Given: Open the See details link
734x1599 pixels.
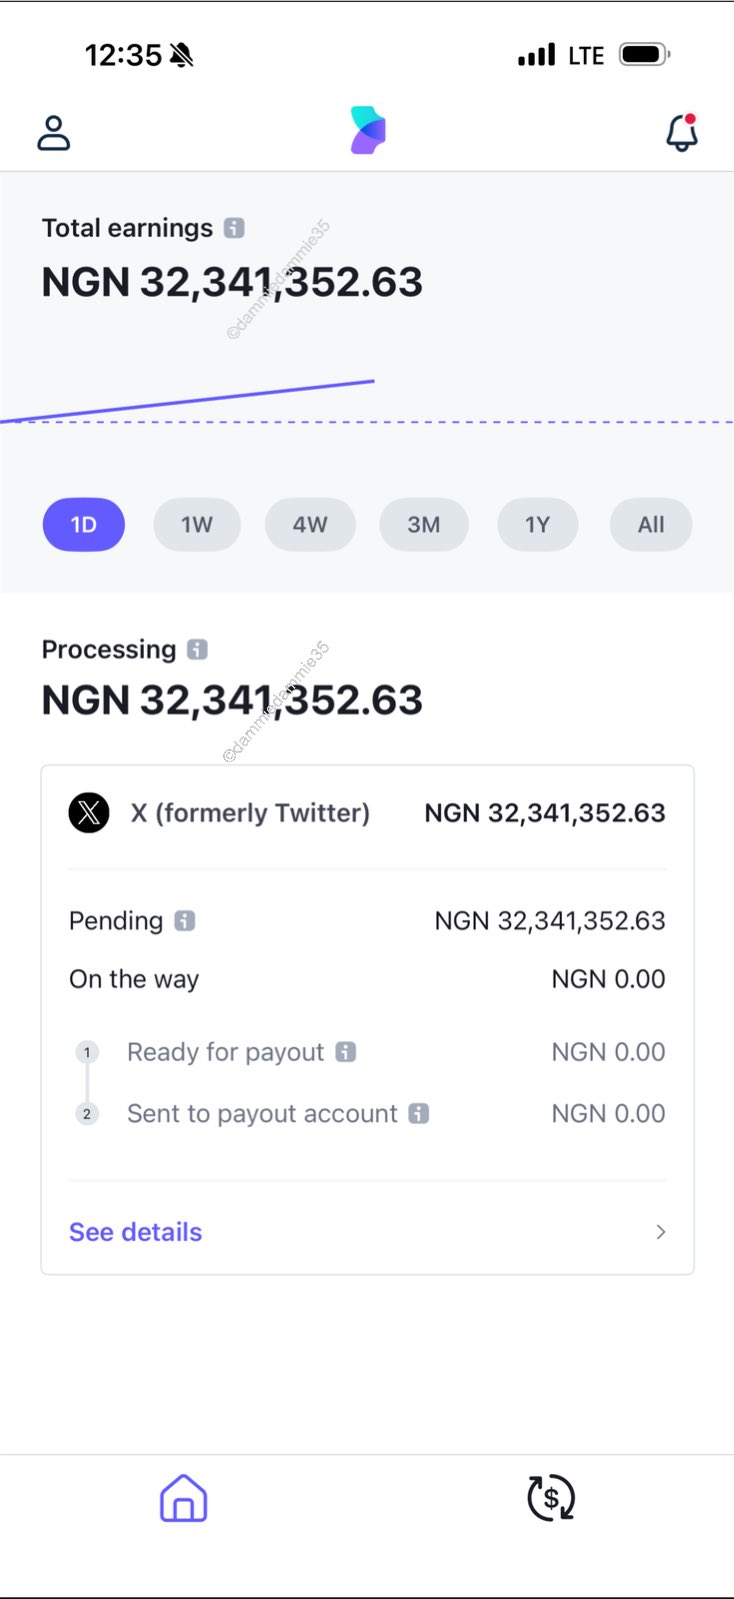Looking at the screenshot, I should pyautogui.click(x=136, y=1232).
